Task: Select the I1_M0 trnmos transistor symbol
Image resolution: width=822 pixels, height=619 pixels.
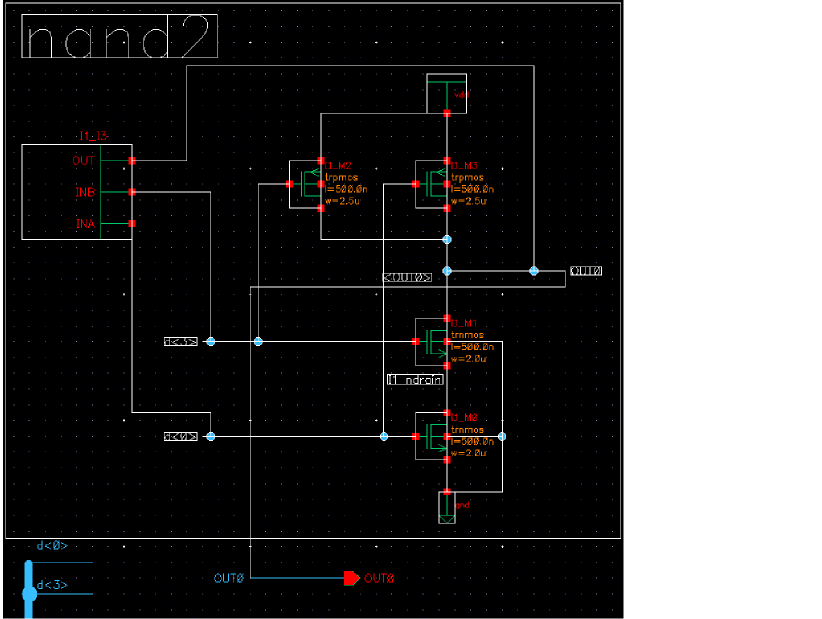Action: [431, 436]
